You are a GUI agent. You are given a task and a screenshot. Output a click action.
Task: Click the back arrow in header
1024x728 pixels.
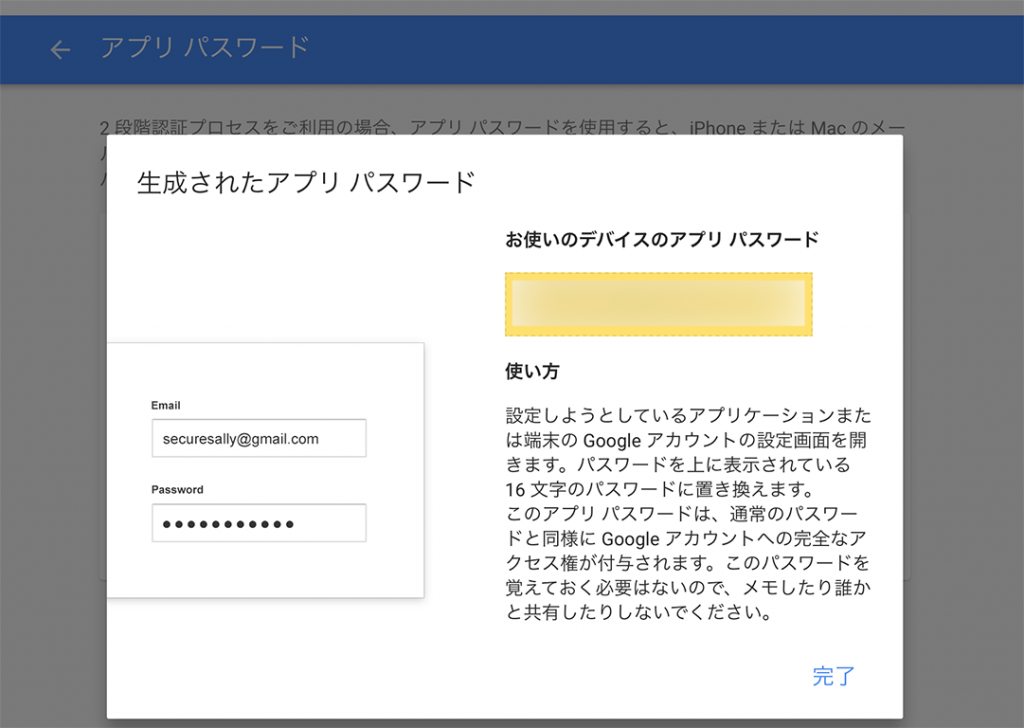61,49
